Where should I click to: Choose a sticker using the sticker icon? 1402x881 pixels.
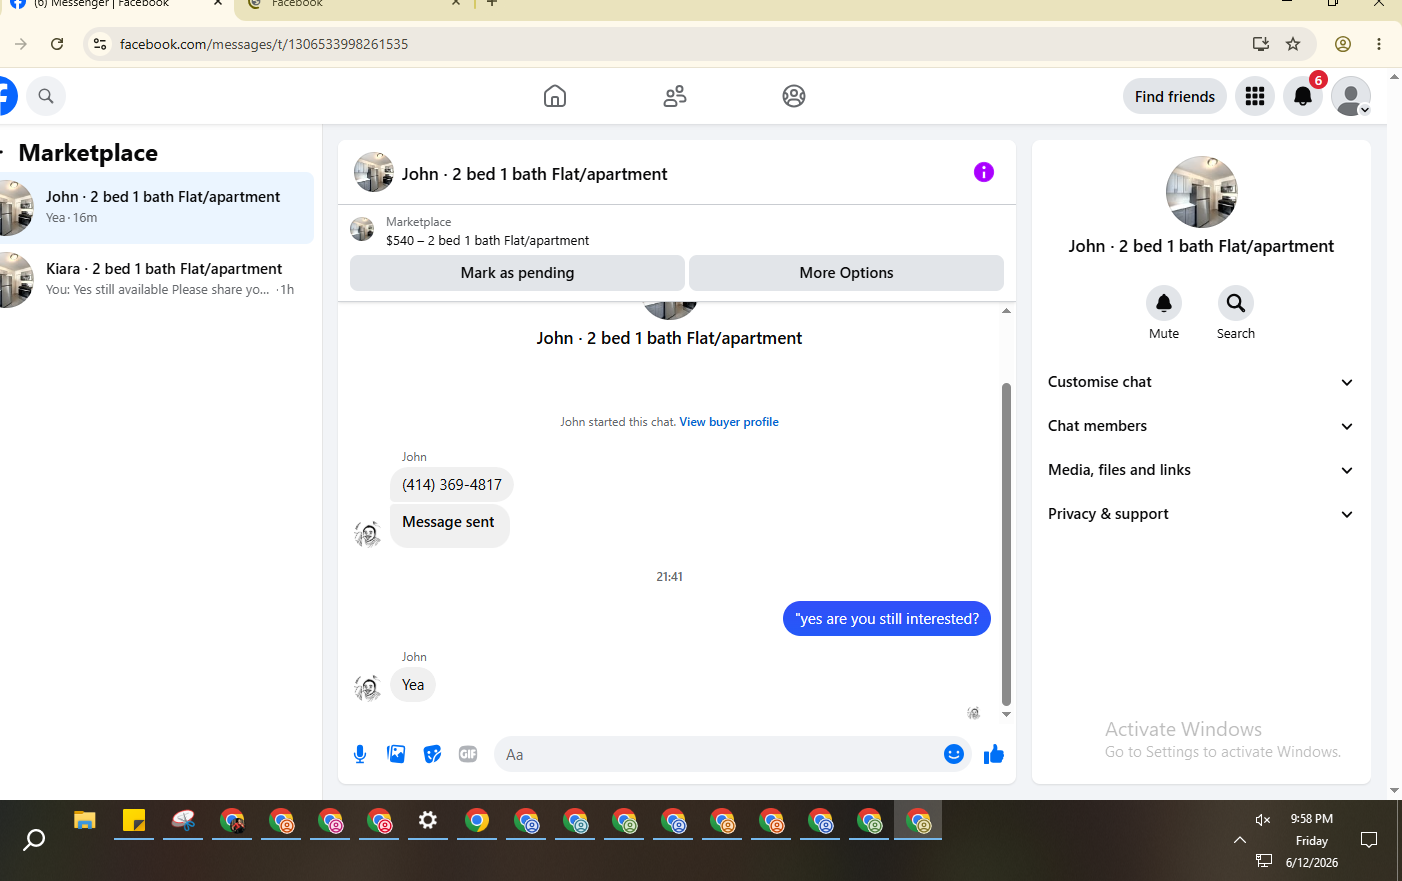tap(432, 754)
